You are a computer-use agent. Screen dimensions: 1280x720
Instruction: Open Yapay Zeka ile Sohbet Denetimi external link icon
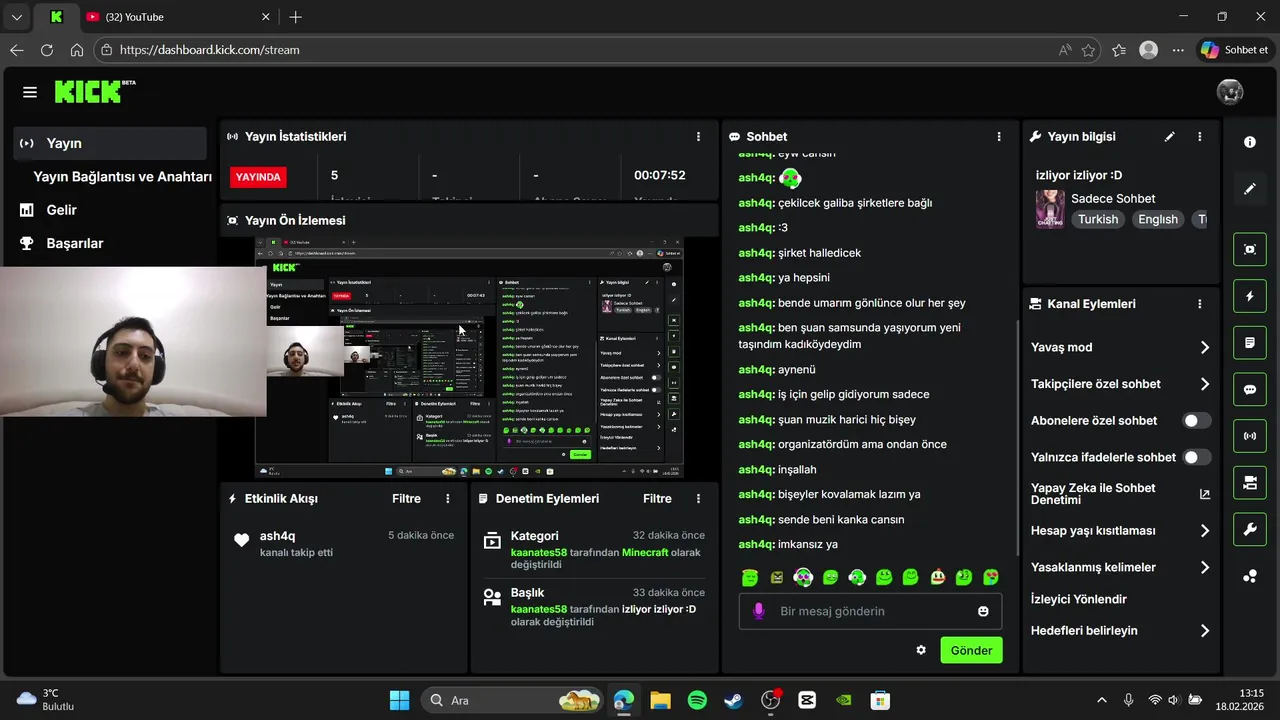[x=1204, y=494]
